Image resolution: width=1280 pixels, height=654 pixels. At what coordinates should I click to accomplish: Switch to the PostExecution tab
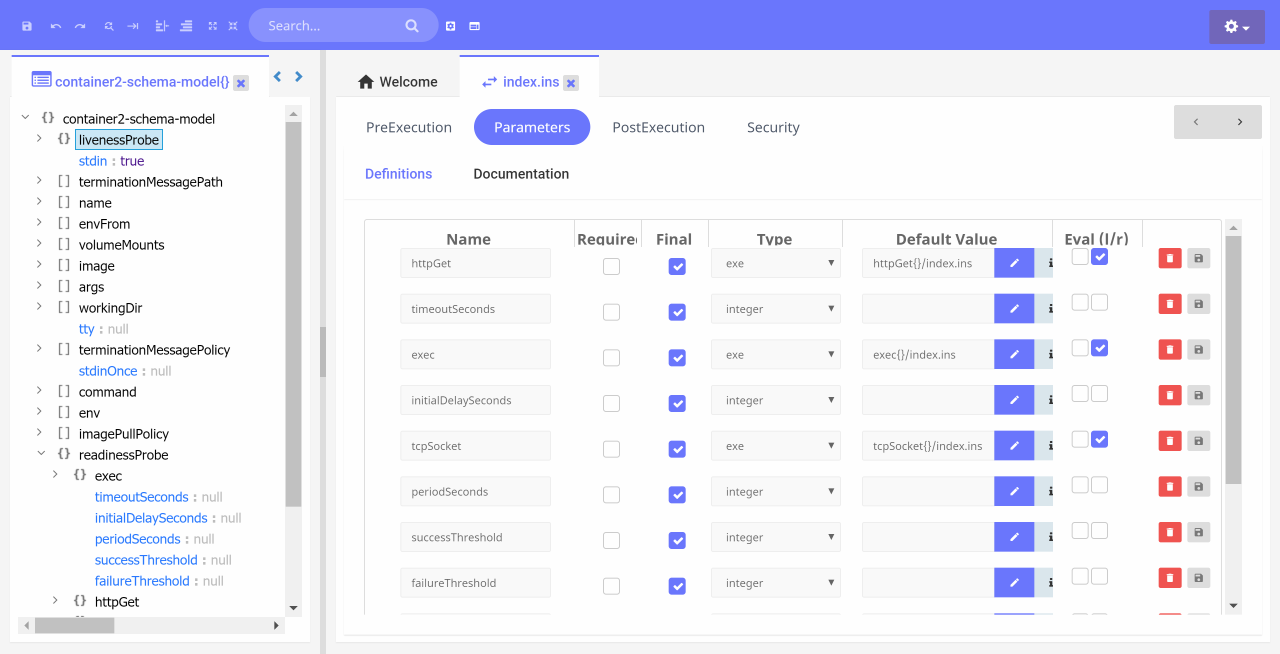click(x=658, y=127)
